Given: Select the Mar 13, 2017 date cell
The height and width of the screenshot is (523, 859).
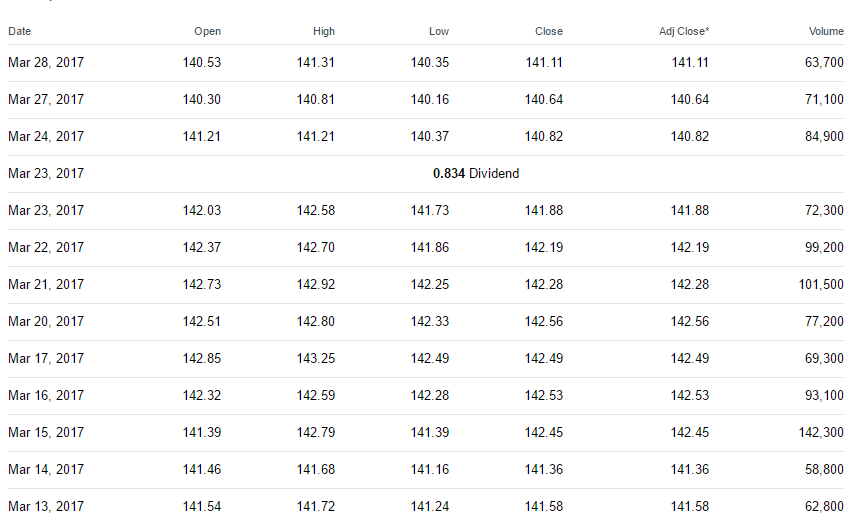Looking at the screenshot, I should pyautogui.click(x=46, y=507).
